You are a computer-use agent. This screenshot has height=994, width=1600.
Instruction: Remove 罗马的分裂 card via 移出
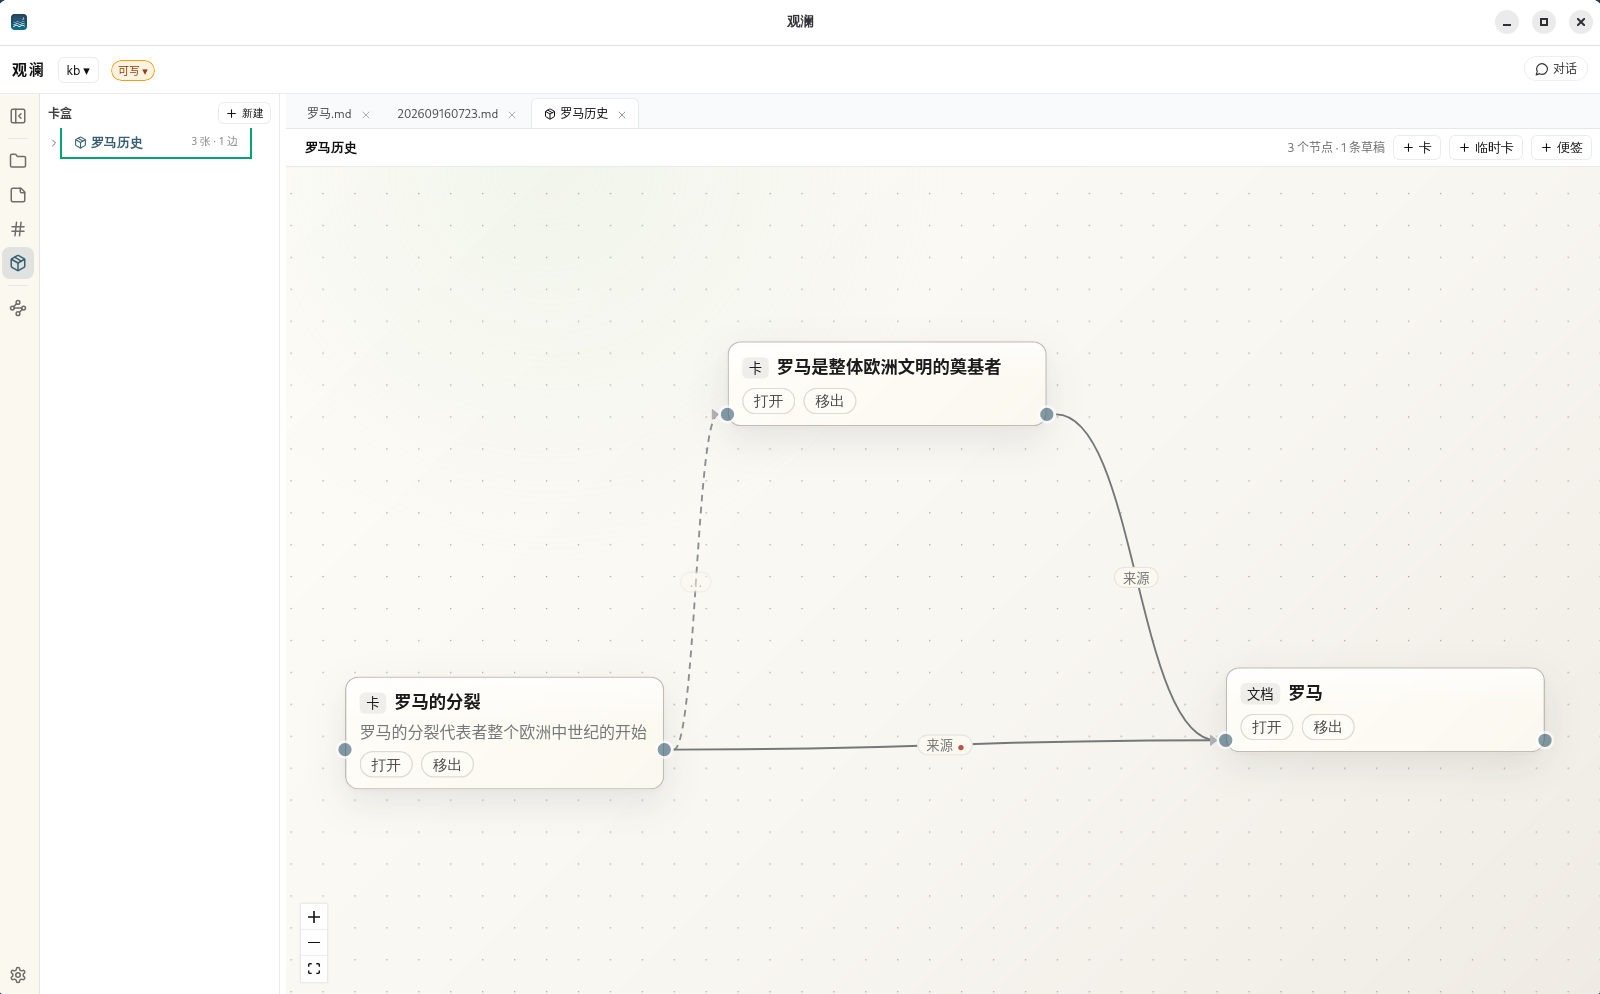coord(447,765)
